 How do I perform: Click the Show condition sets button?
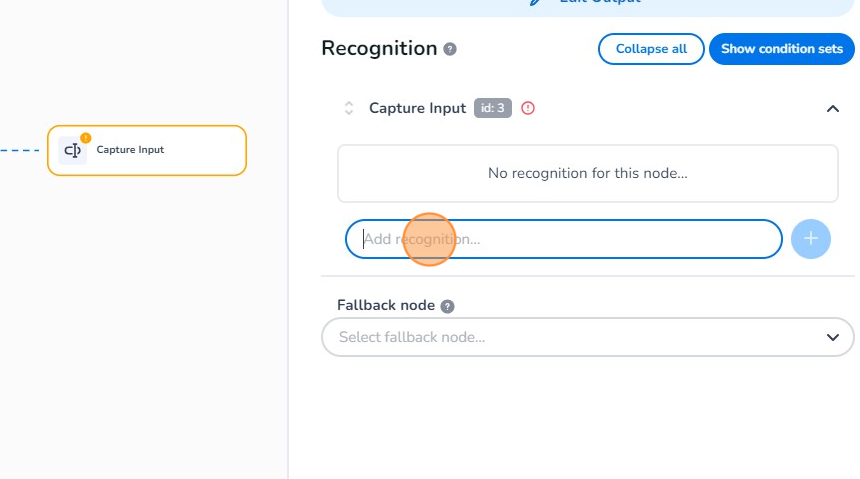(781, 49)
